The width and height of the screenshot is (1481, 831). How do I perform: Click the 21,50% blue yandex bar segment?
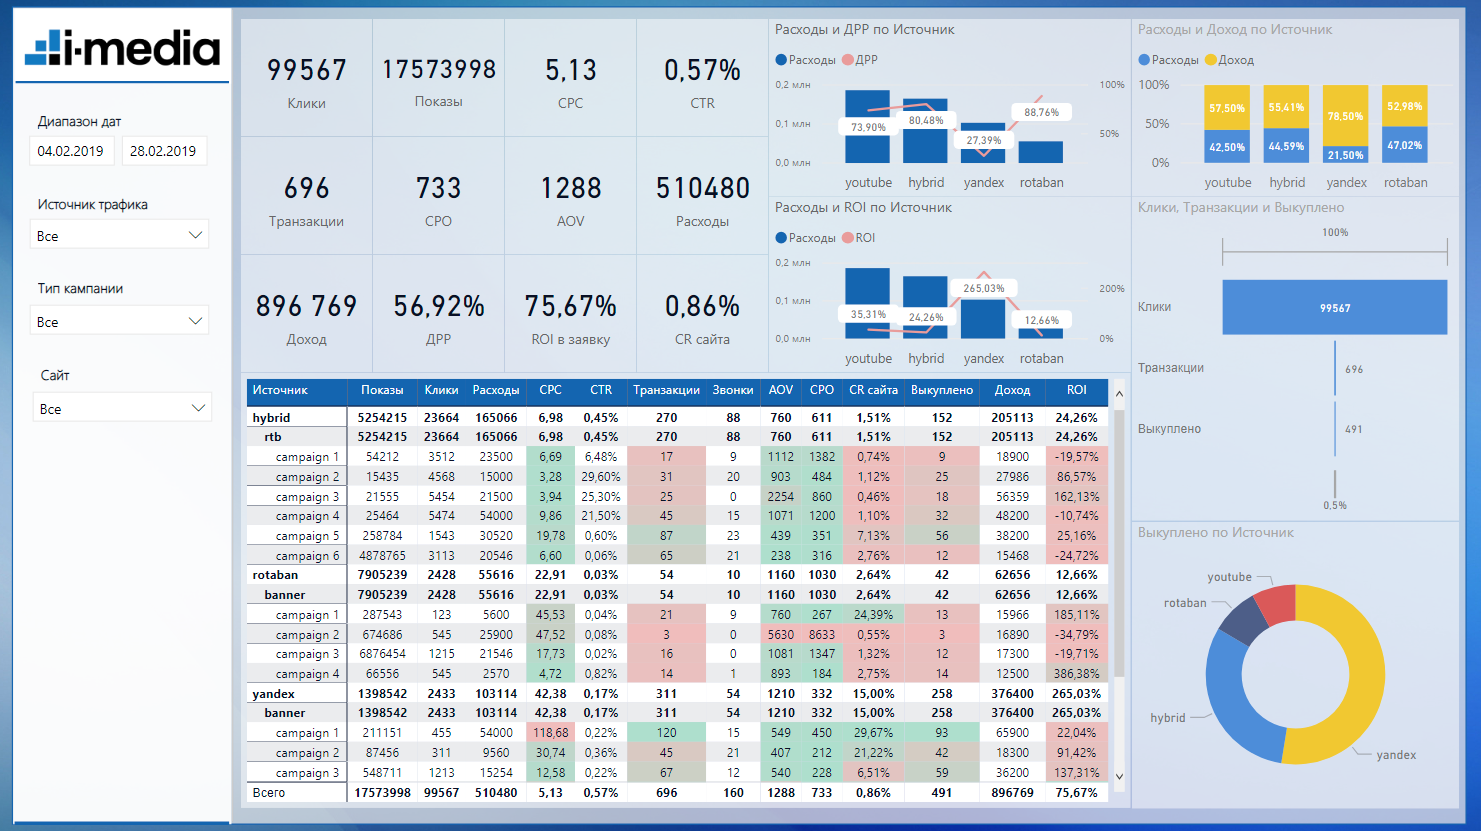(x=1346, y=155)
